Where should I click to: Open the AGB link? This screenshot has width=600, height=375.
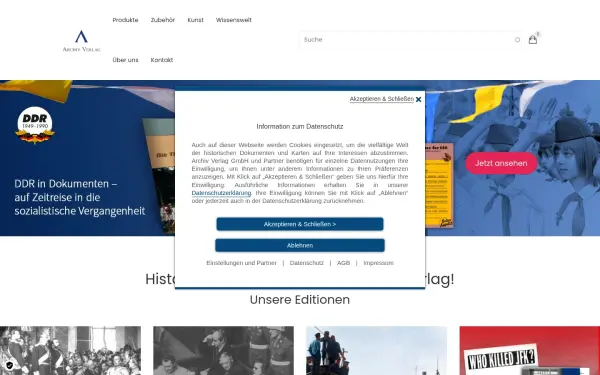click(x=343, y=263)
